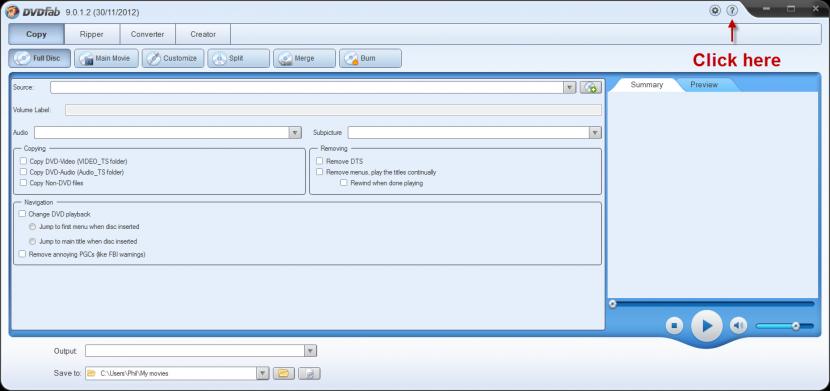Viewport: 830px width, 391px height.
Task: Click inside the Audio combo box field
Action: tap(162, 133)
